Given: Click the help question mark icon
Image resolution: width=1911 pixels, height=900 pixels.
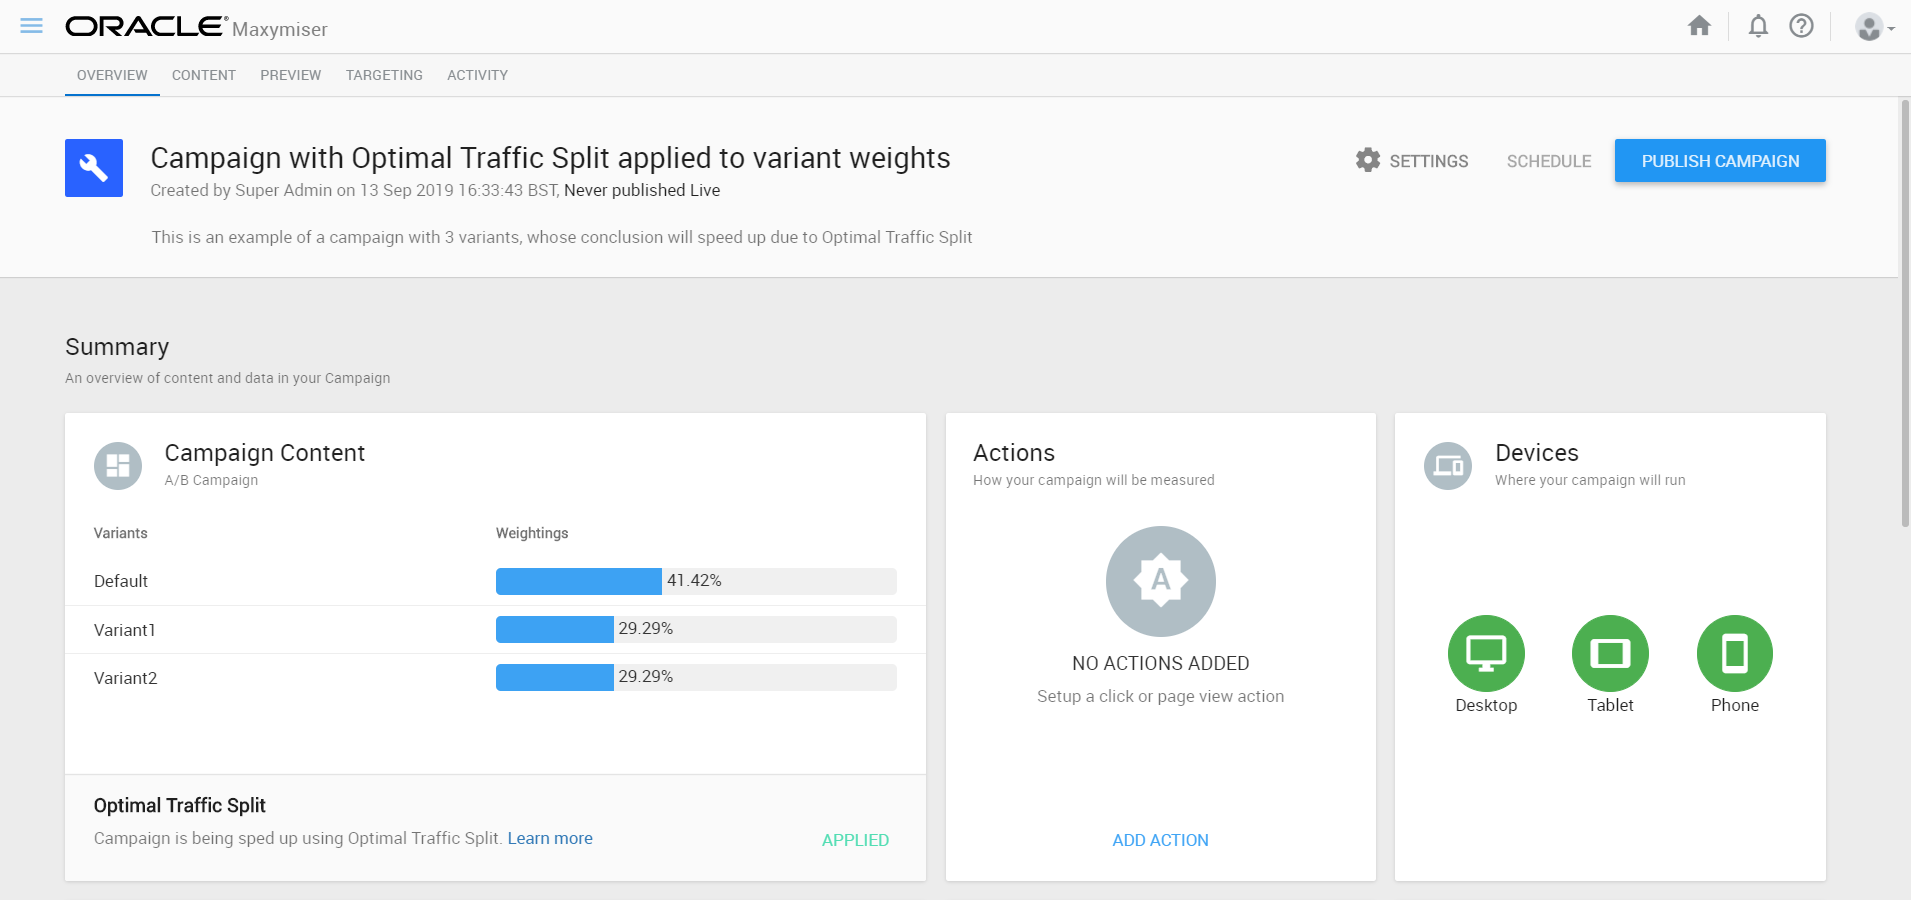Looking at the screenshot, I should point(1801,26).
